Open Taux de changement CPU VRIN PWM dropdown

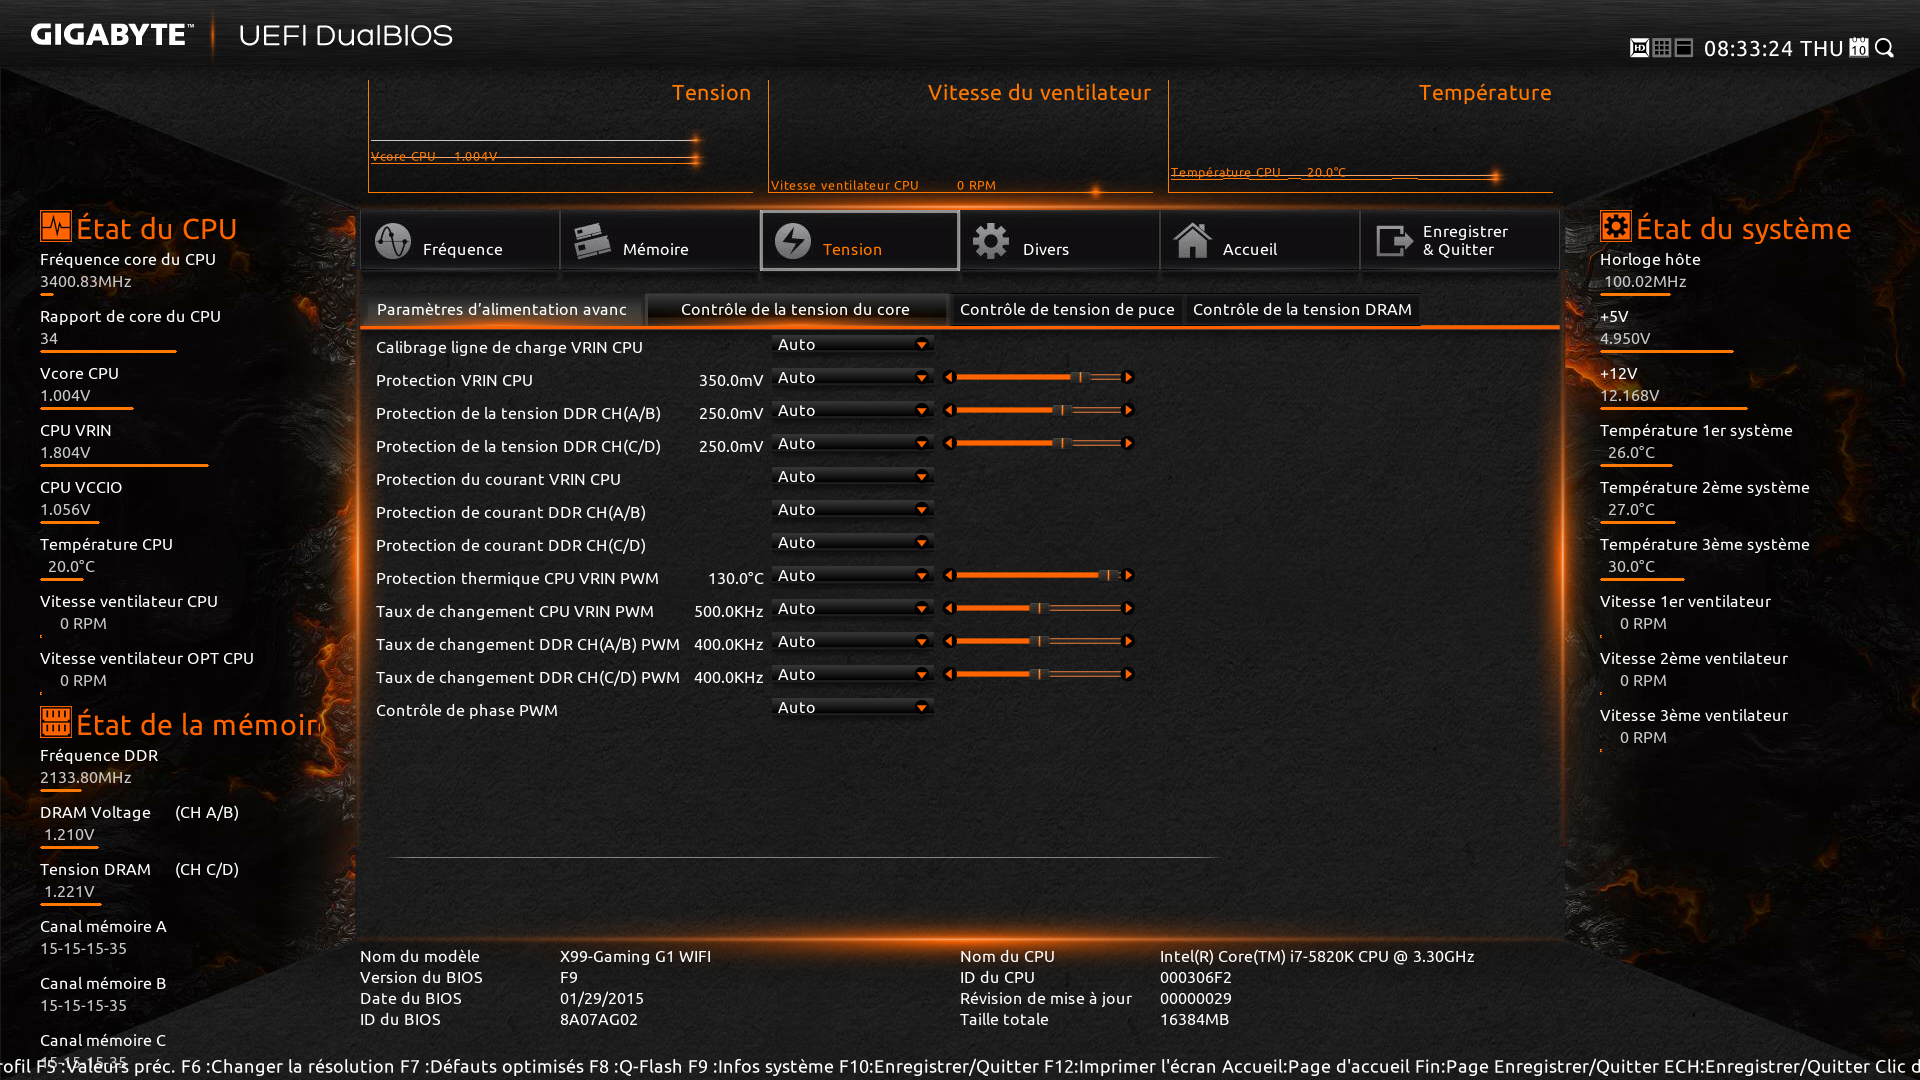point(853,608)
